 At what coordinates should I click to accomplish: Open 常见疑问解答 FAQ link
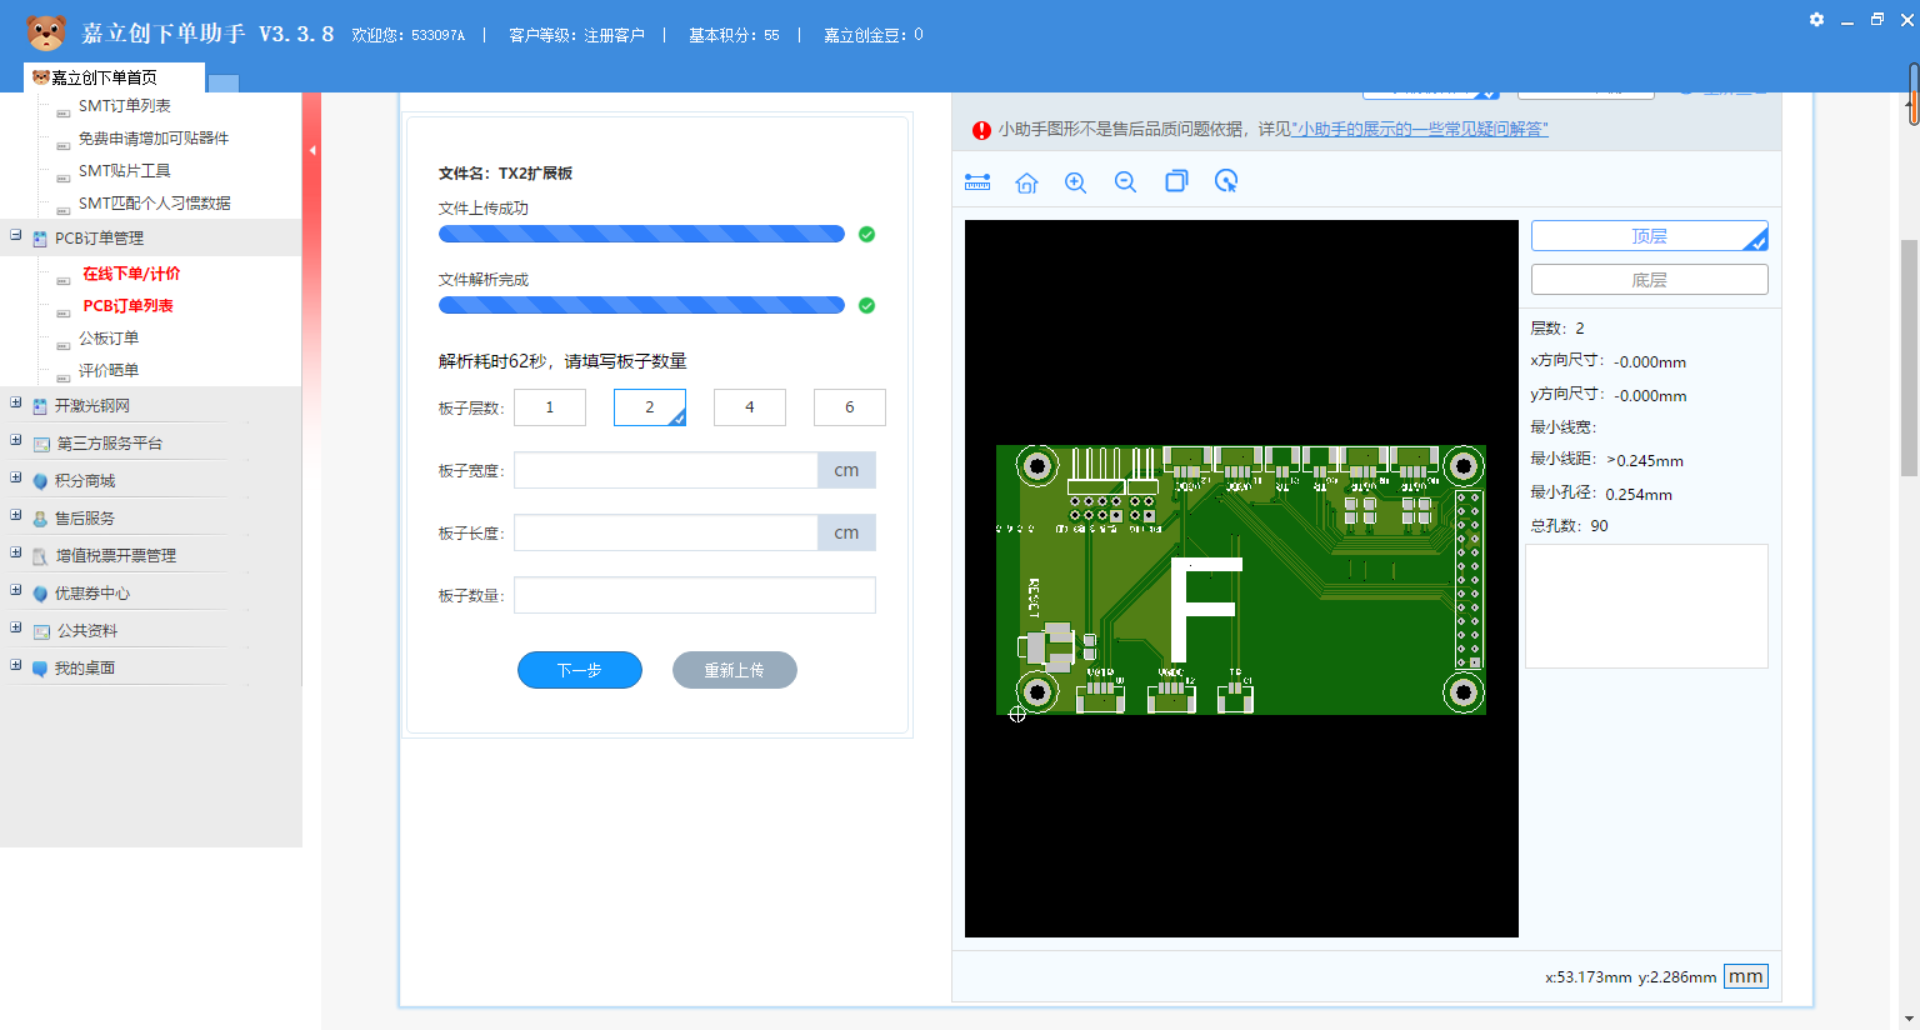click(1420, 129)
